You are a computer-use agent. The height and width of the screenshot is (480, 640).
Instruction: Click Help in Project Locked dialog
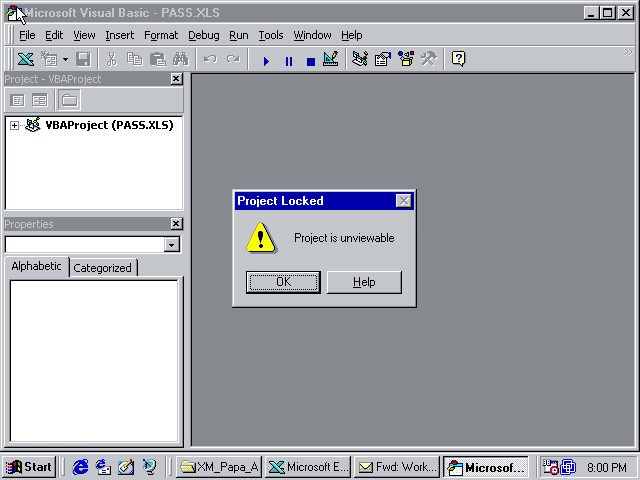click(x=364, y=282)
